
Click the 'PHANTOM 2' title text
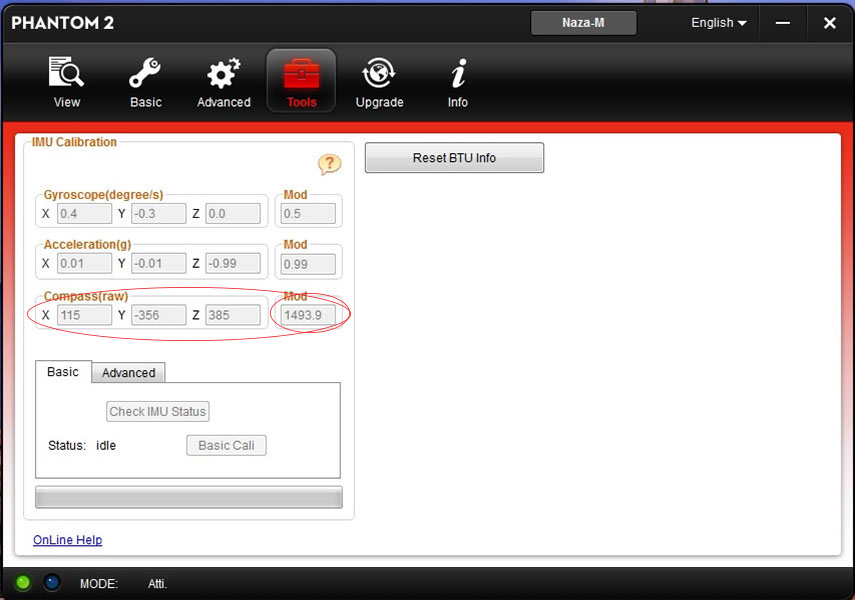tap(62, 23)
